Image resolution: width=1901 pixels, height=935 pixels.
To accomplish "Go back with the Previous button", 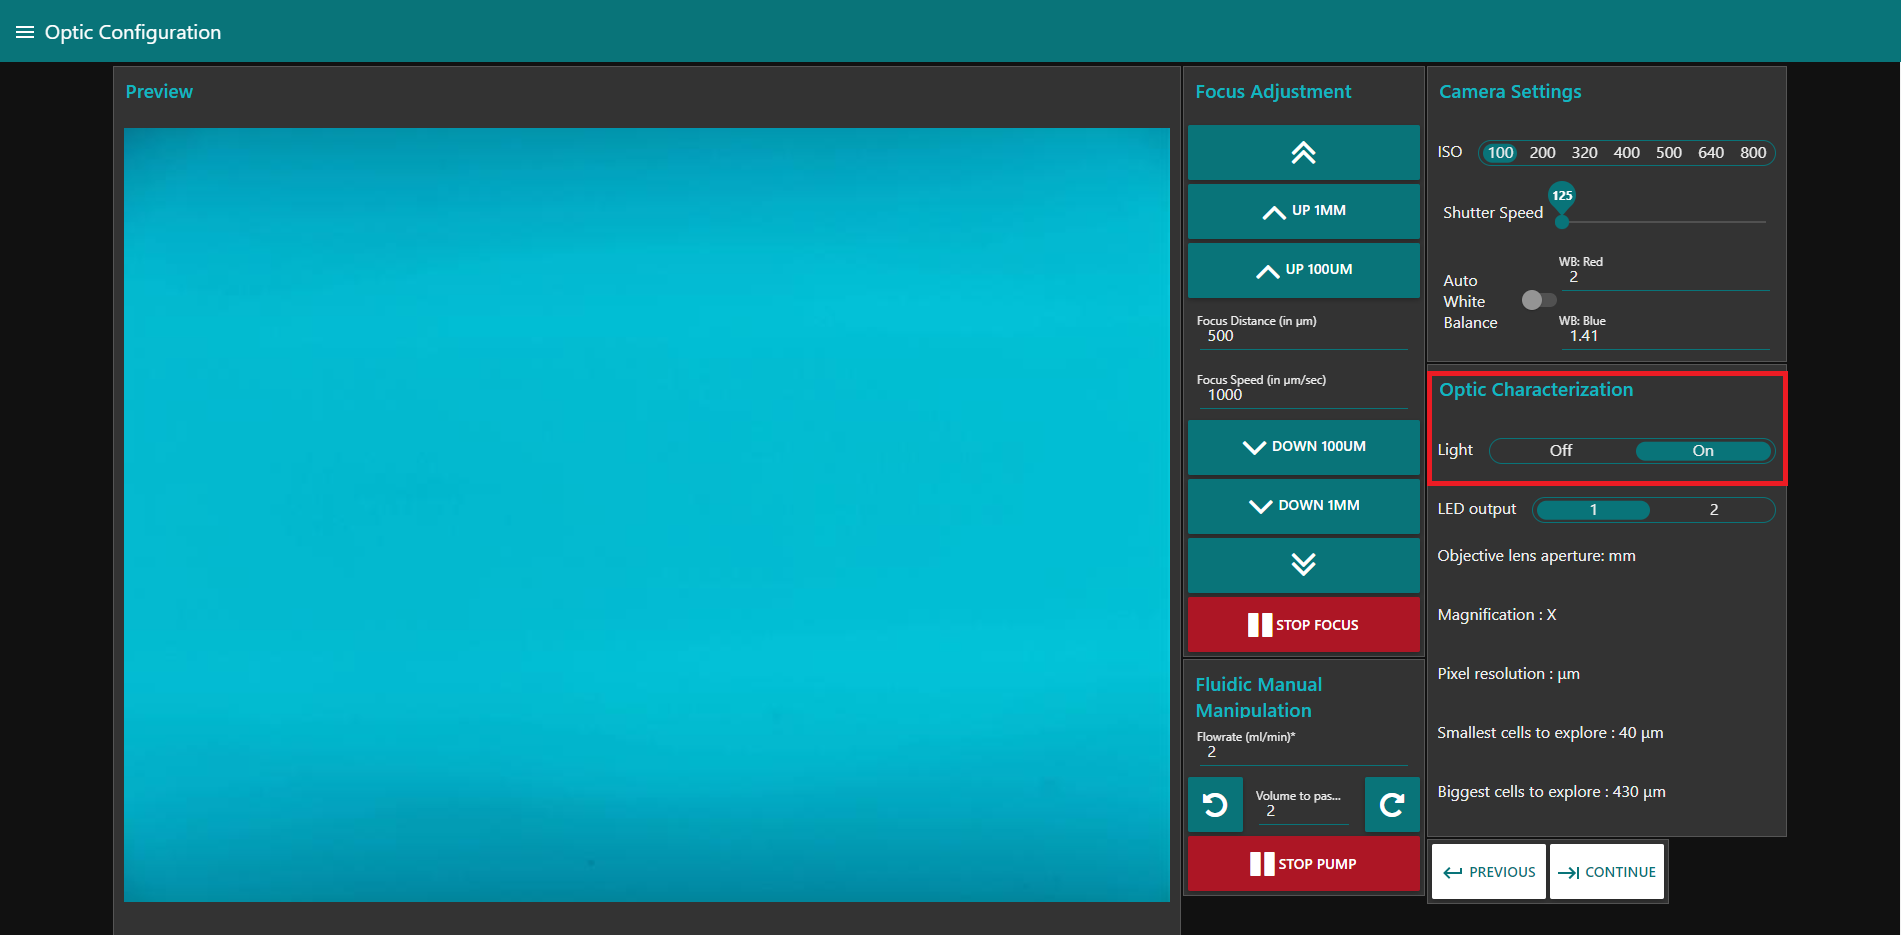I will [x=1489, y=872].
